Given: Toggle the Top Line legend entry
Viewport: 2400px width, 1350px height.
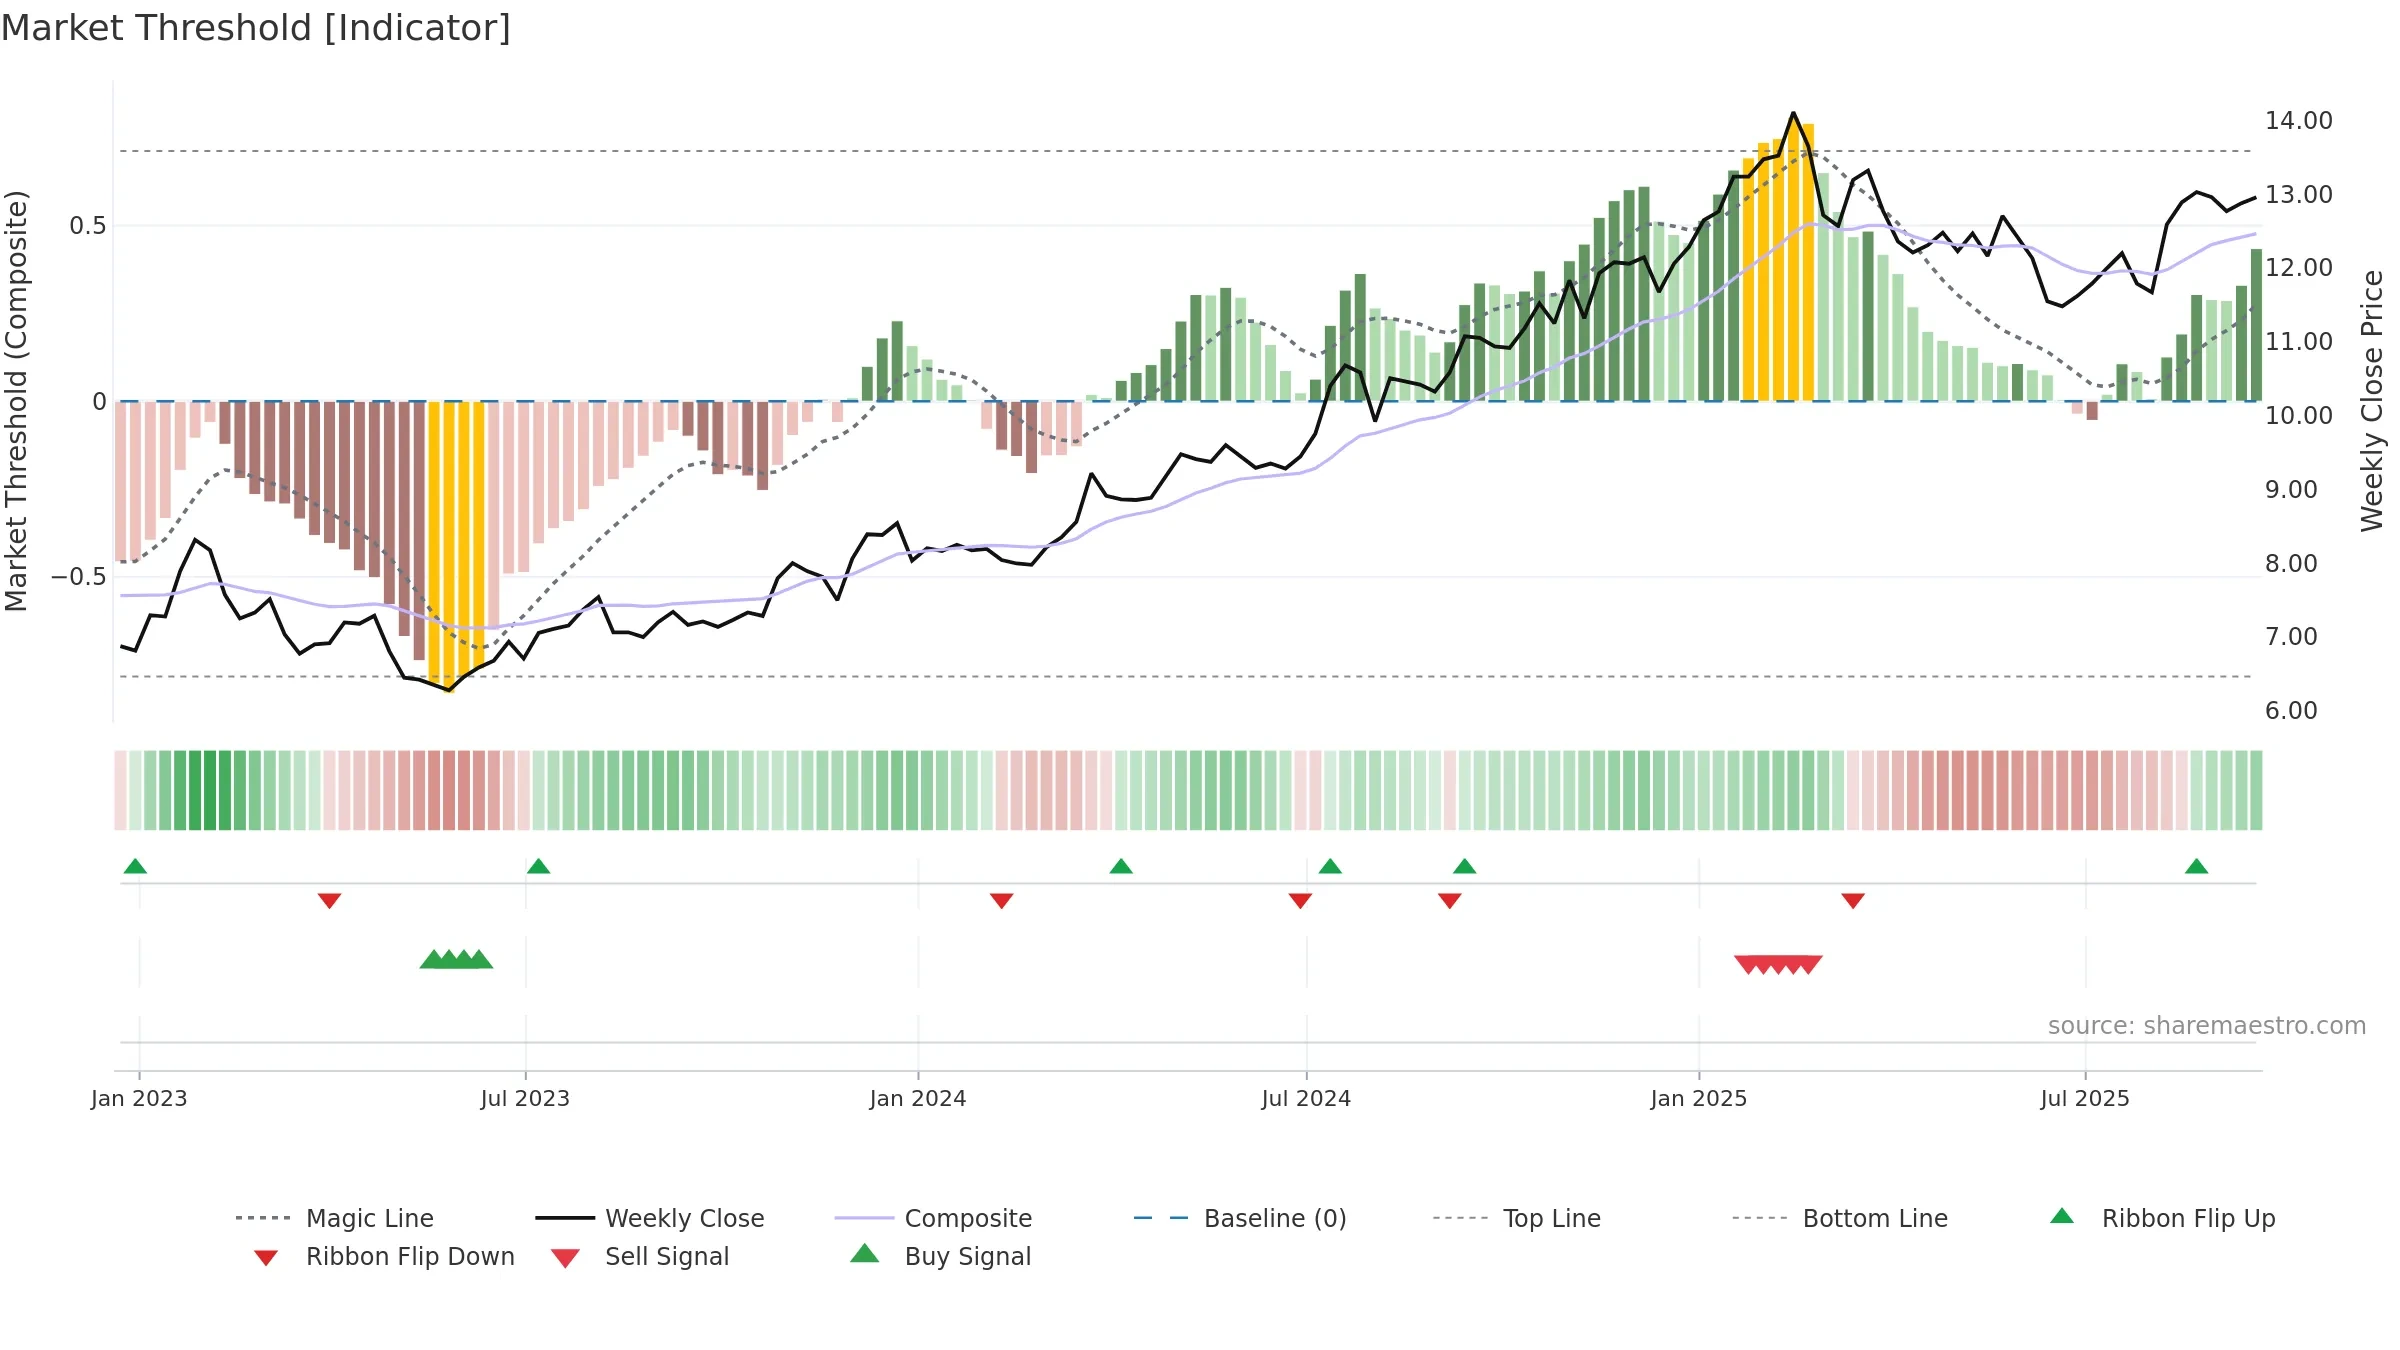Looking at the screenshot, I should tap(1517, 1218).
